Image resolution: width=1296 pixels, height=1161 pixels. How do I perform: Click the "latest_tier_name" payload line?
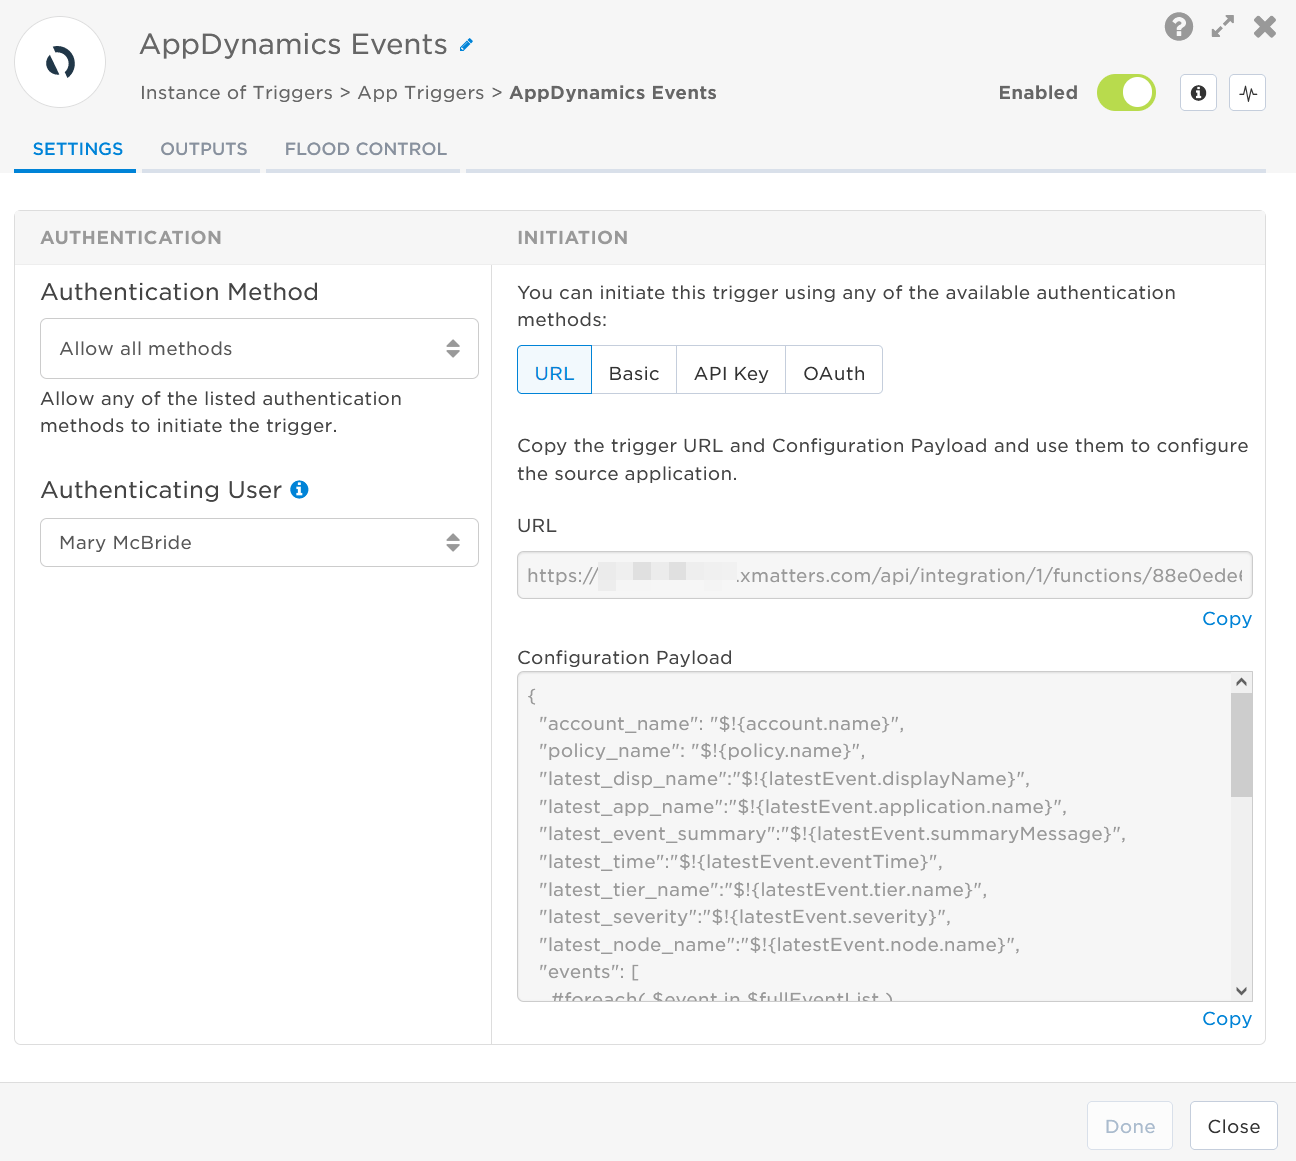763,890
